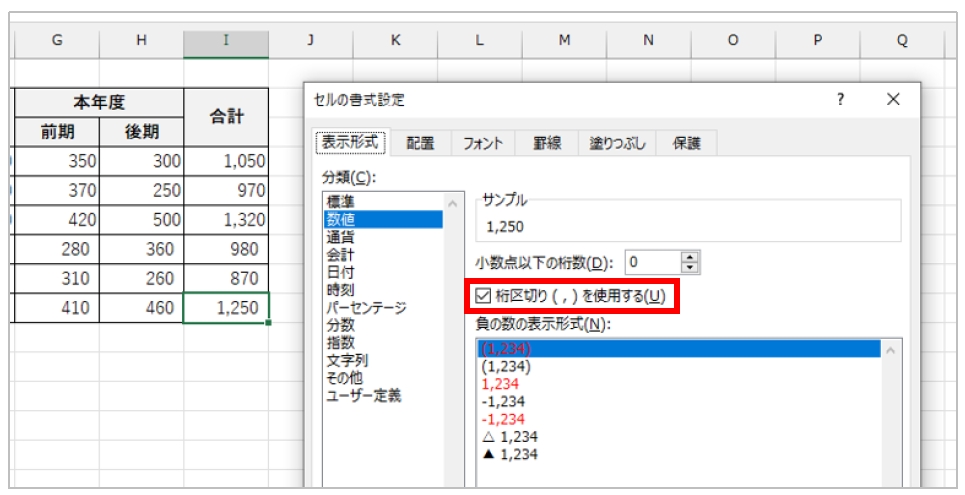Image resolution: width=965 pixels, height=495 pixels.
Task: Choose the black -1,234 negative format
Action: click(679, 401)
